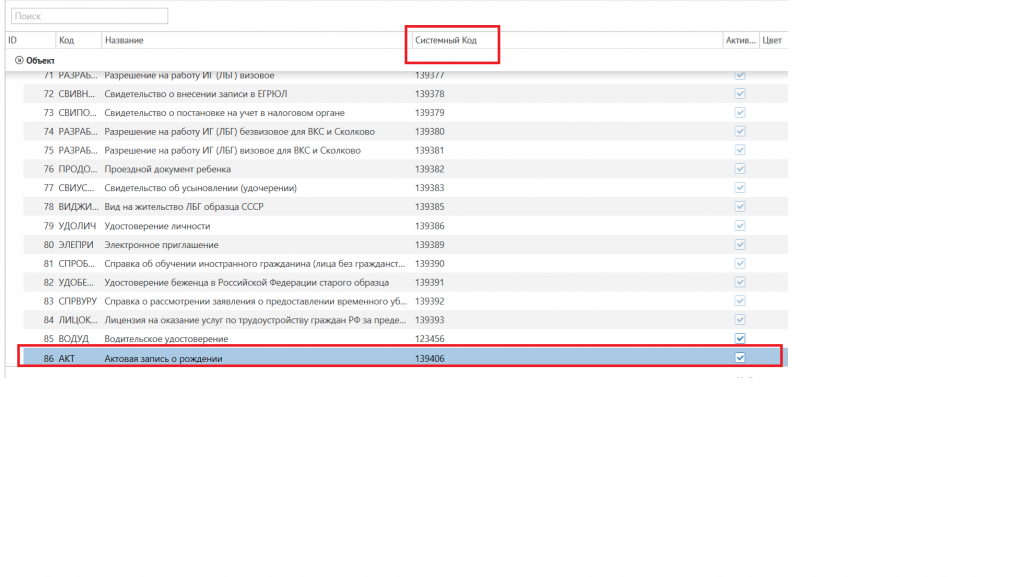The height and width of the screenshot is (577, 1024).
Task: Select row Разрешение на работу безвизовое для ВКС
Action: [x=405, y=132]
